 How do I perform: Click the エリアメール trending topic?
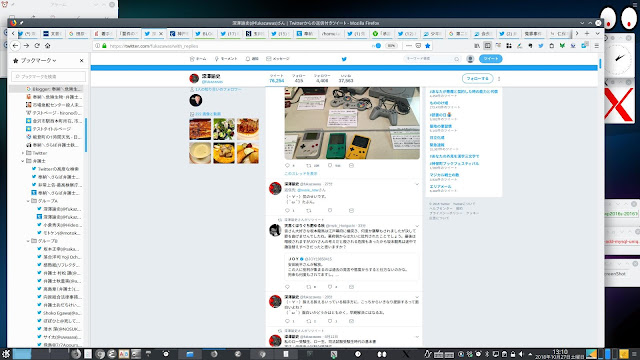(440, 187)
